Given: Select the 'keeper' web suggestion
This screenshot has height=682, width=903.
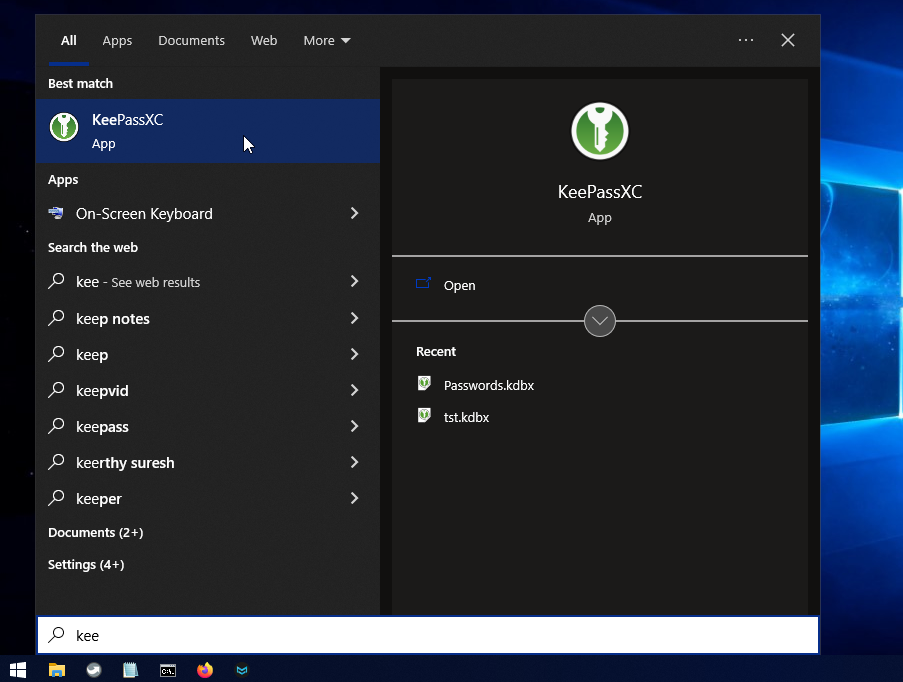Looking at the screenshot, I should (x=98, y=499).
